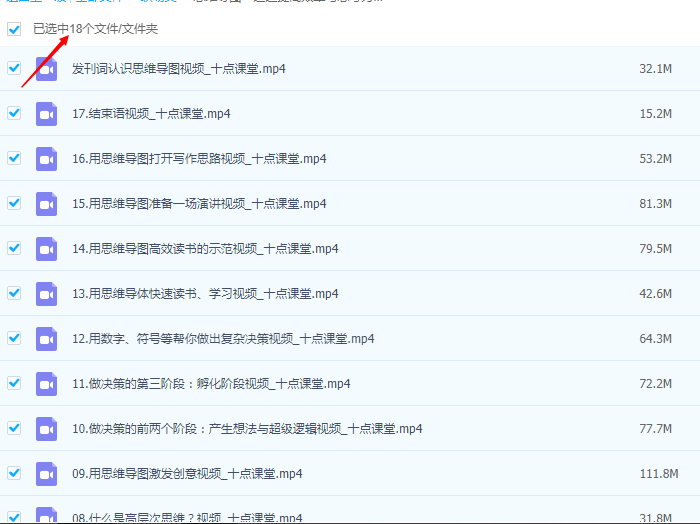Click video icon beside 17.结束语视频 file

pos(46,114)
